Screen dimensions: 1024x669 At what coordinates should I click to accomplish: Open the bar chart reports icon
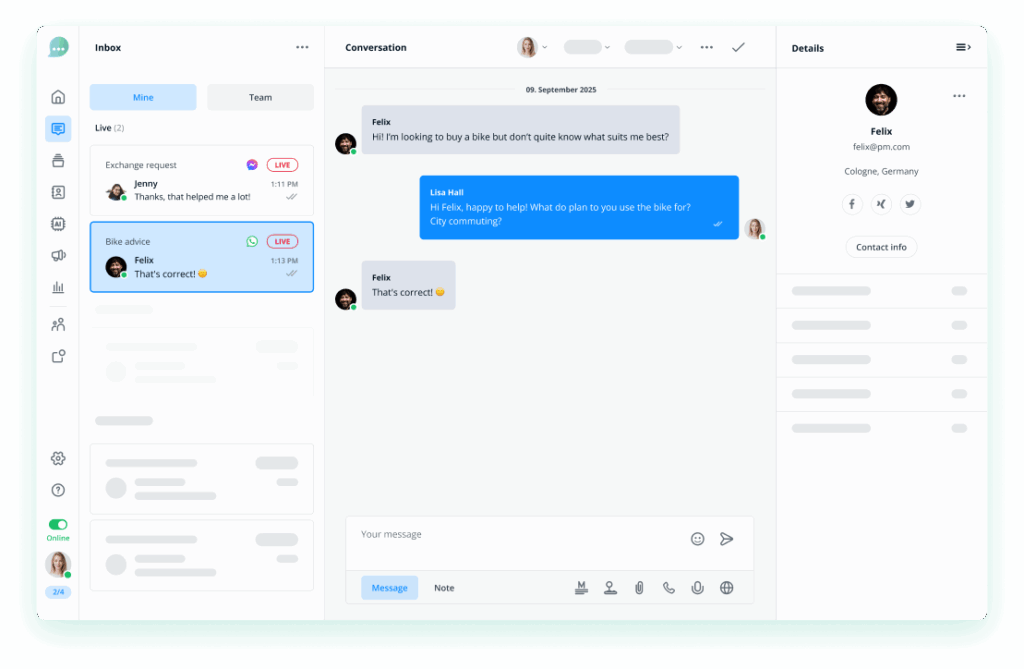tap(58, 287)
